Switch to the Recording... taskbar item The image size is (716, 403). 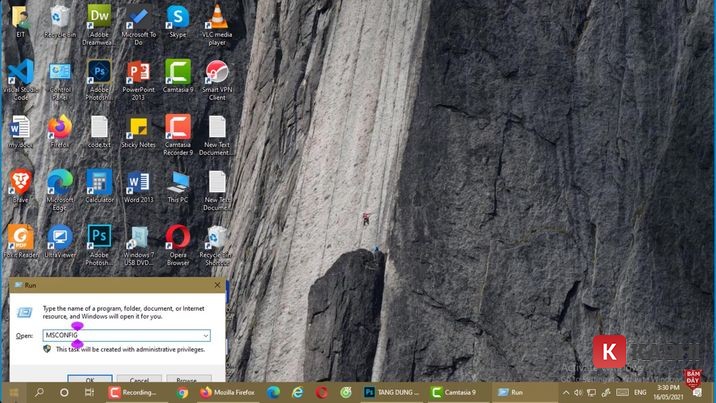tap(136, 393)
